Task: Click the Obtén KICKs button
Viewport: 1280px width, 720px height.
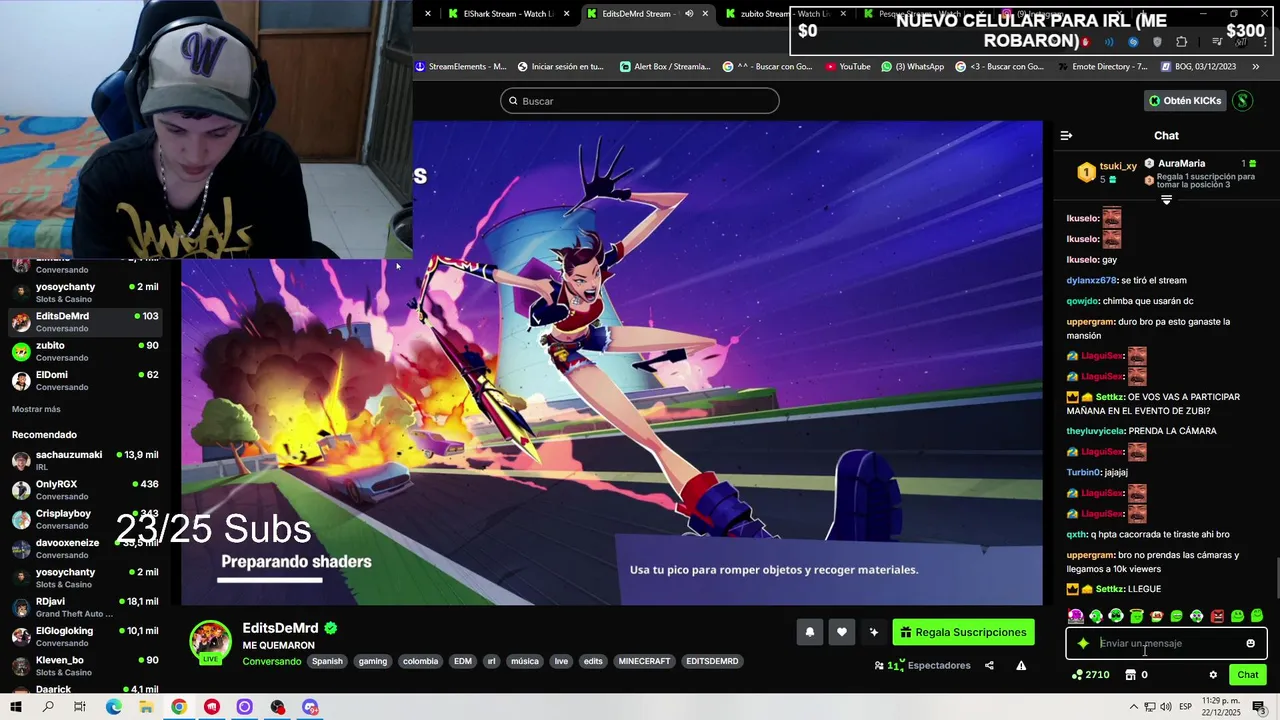Action: 1184,100
